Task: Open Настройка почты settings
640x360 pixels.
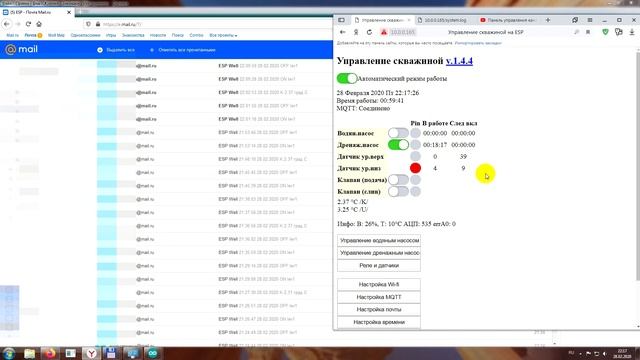Action: pyautogui.click(x=379, y=309)
